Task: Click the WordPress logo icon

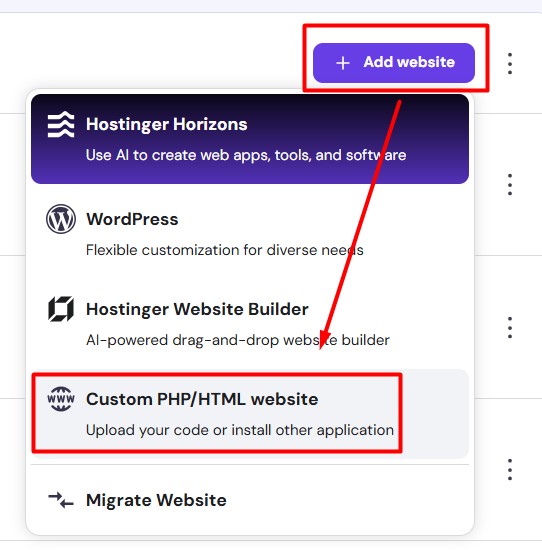Action: point(61,219)
